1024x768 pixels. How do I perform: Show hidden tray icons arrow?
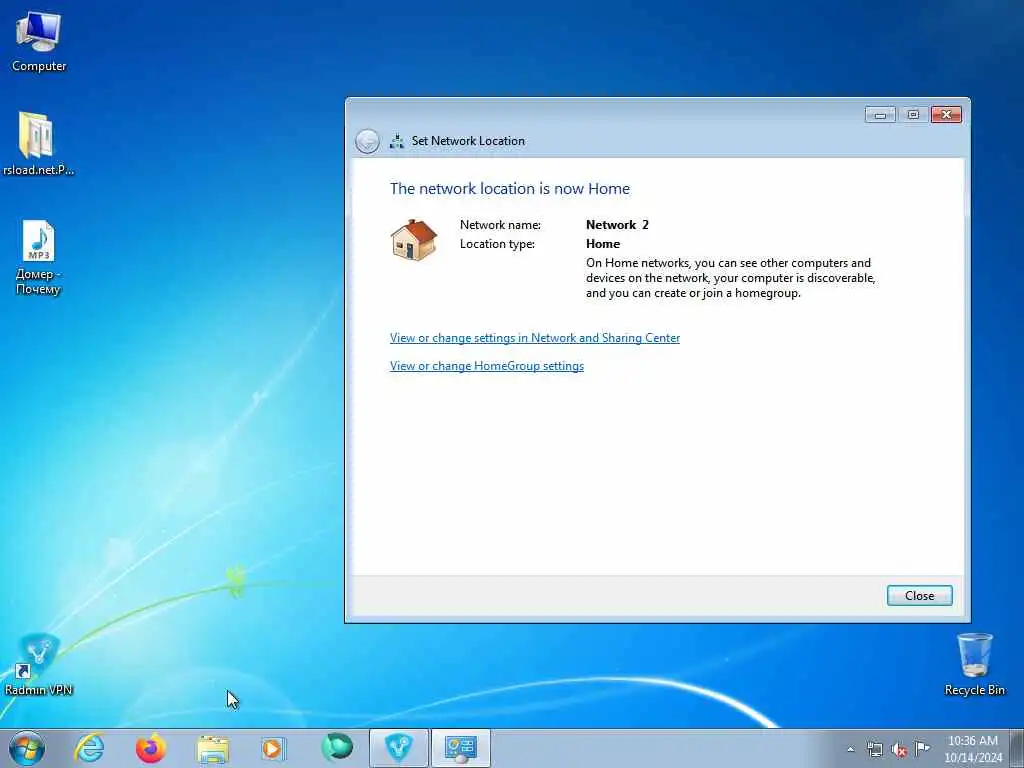point(850,749)
